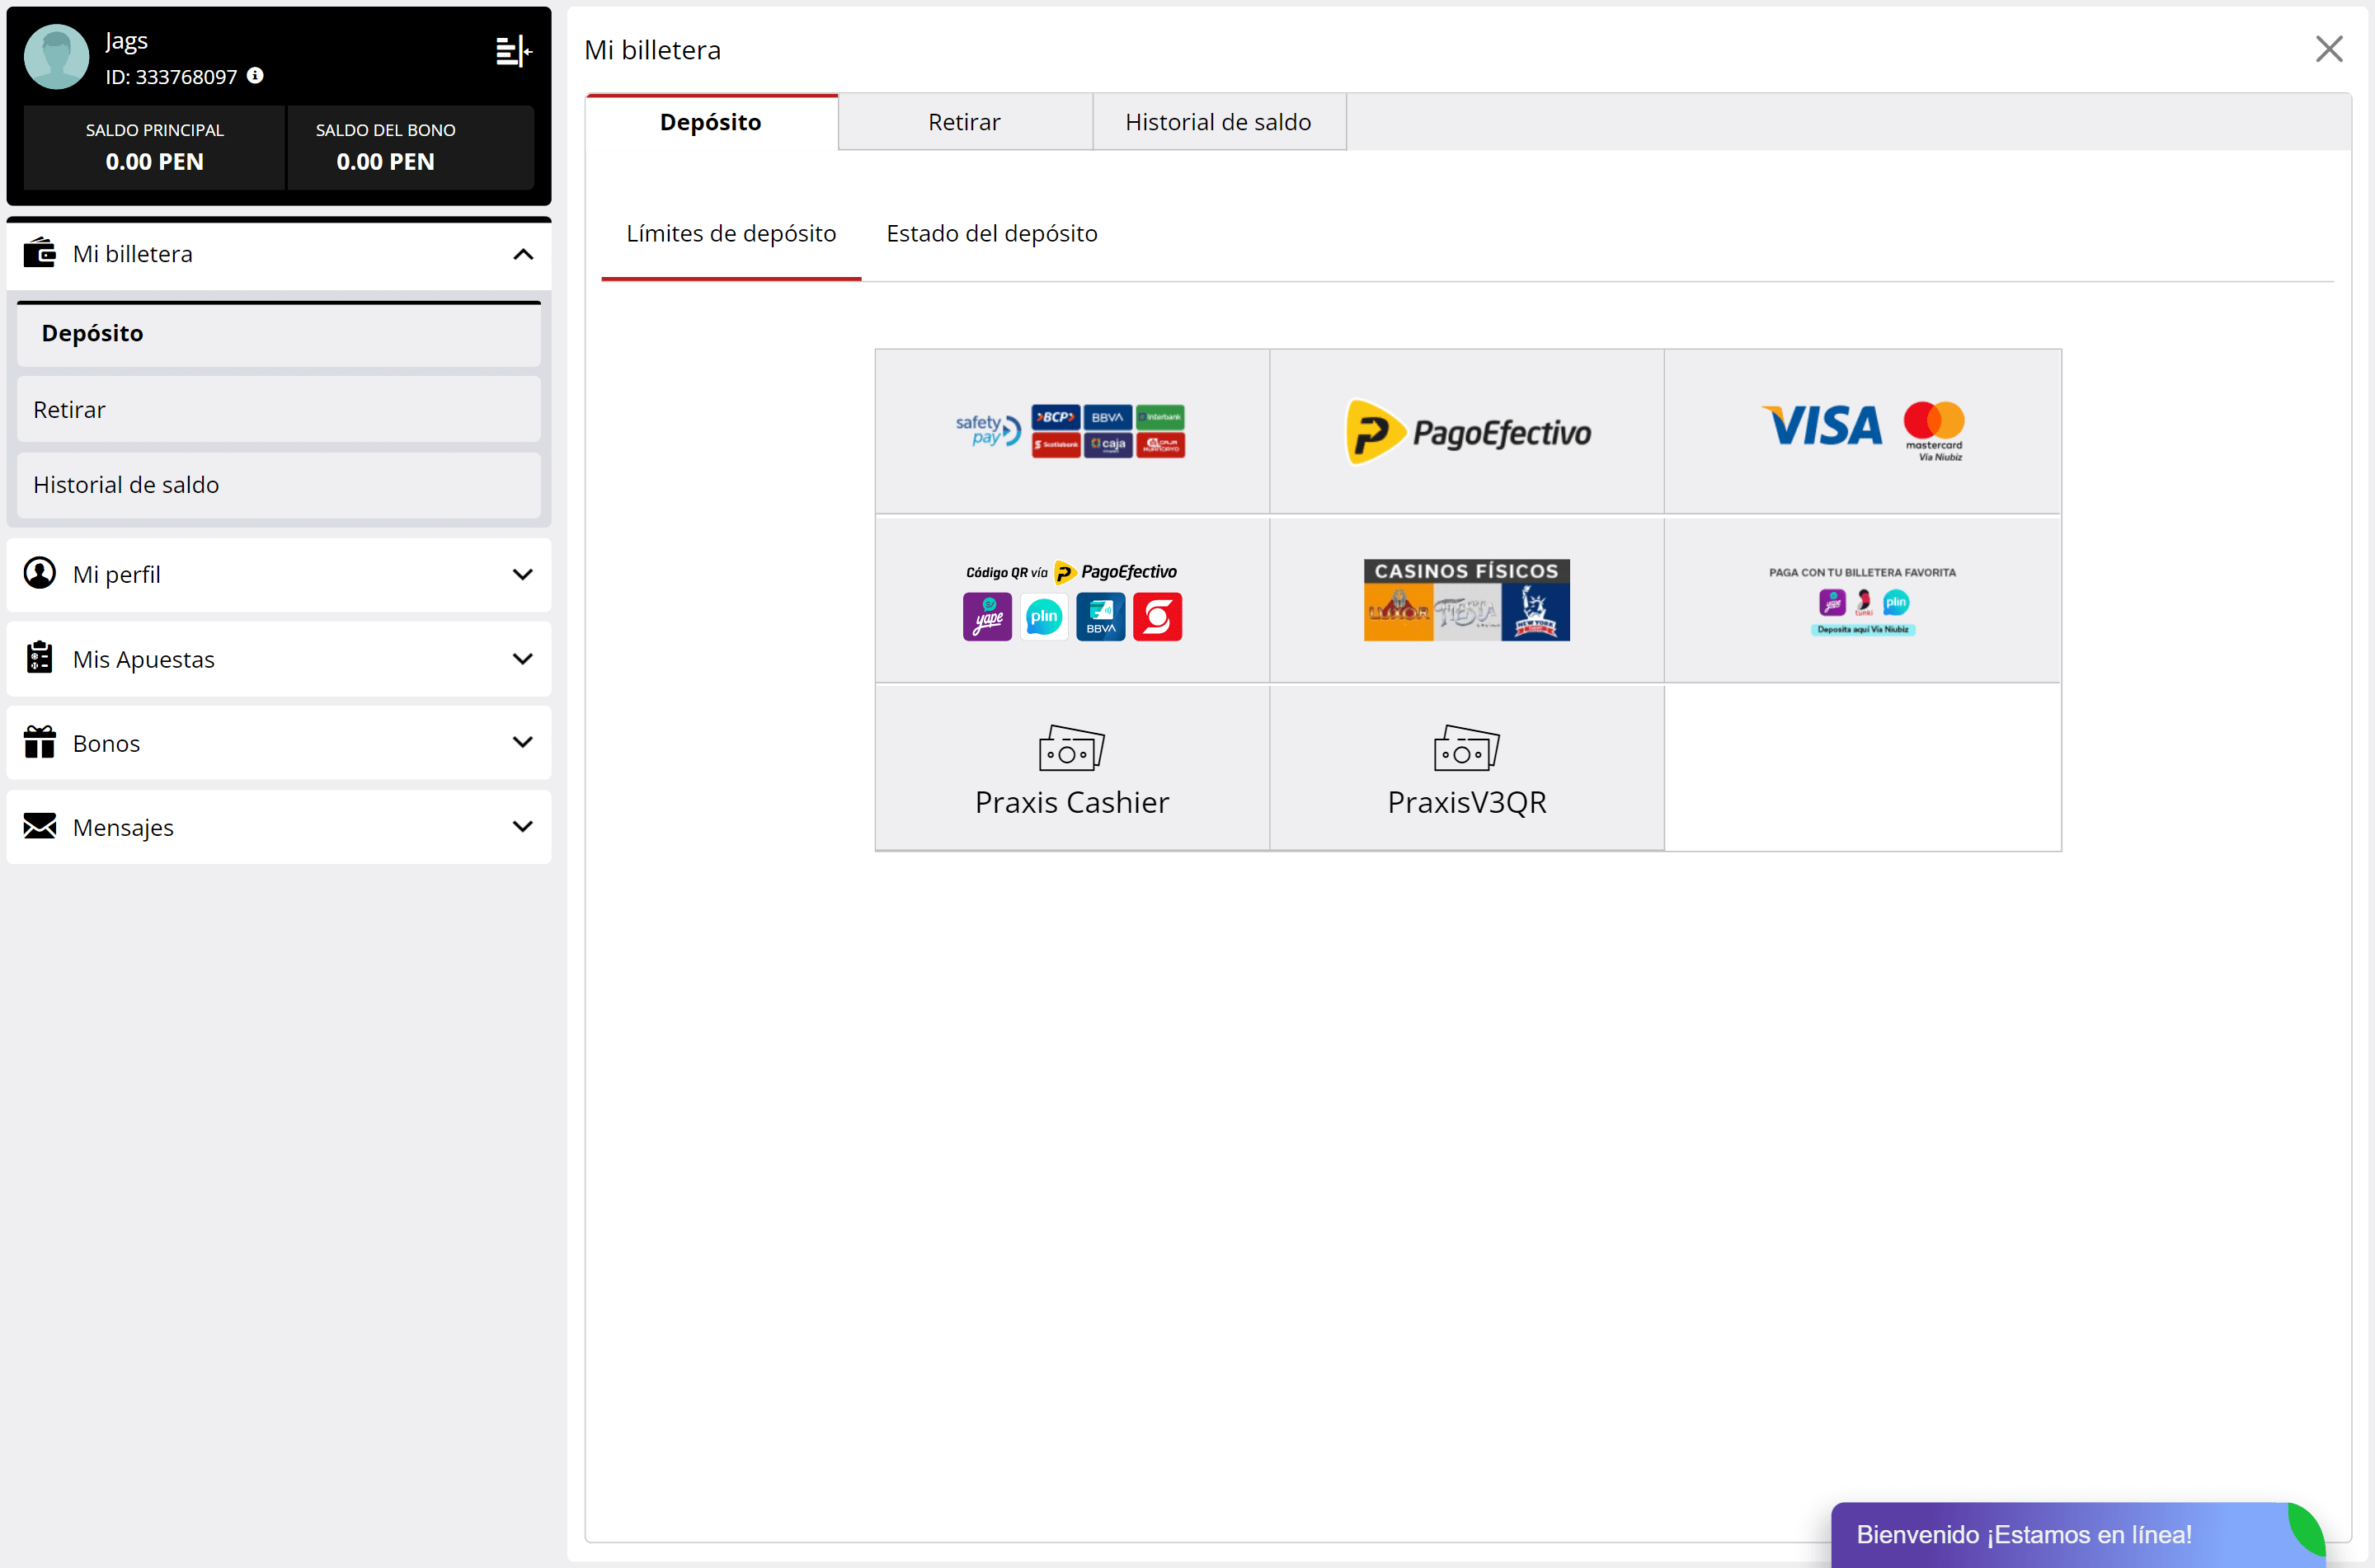Open the account ID info icon
2375x1568 pixels.
(255, 75)
